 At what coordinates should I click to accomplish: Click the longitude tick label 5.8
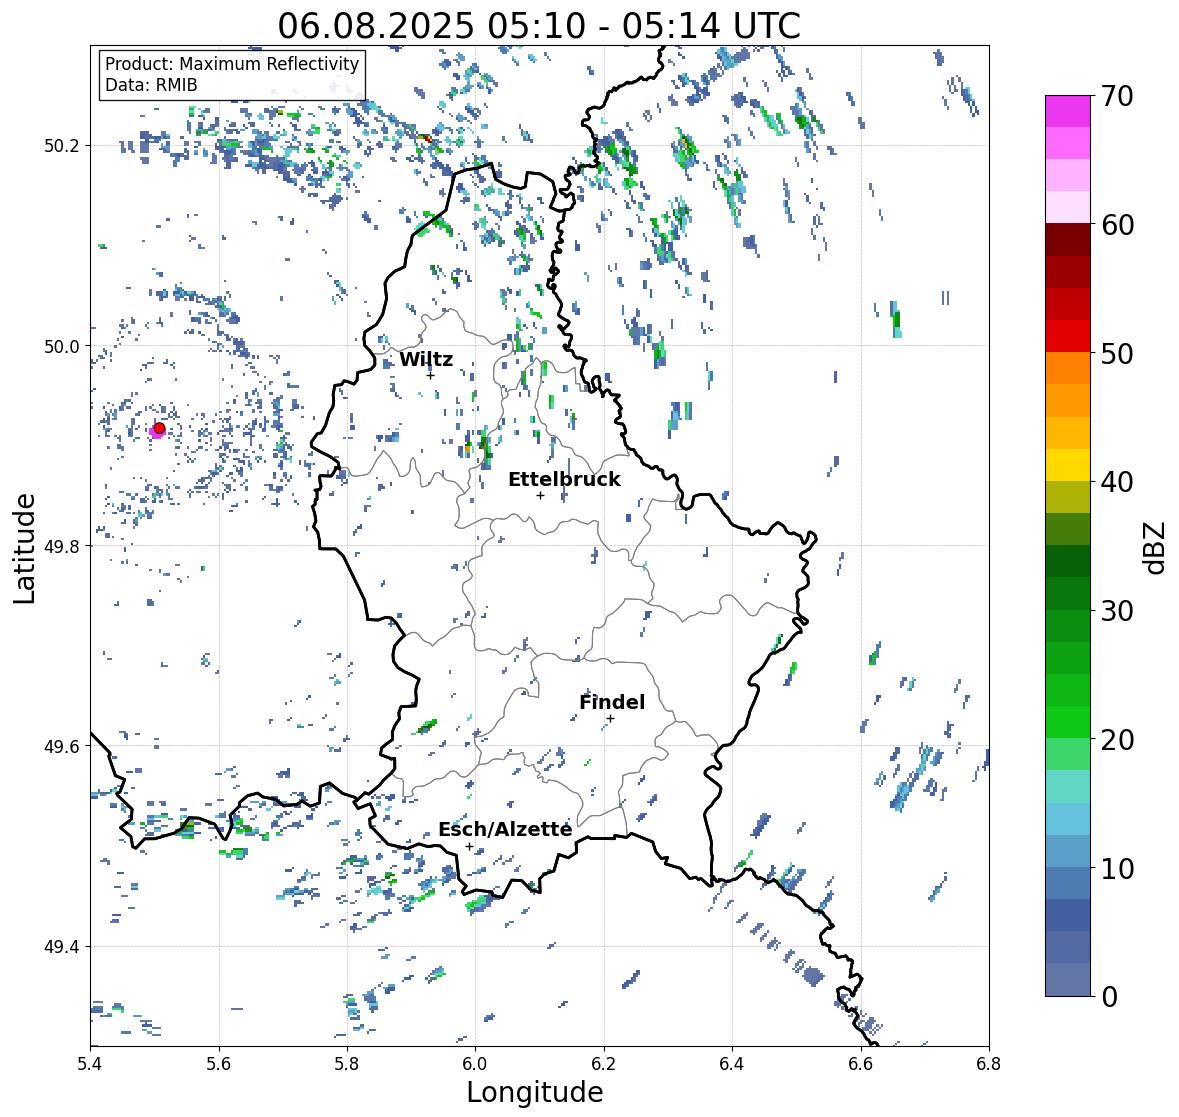tap(347, 1064)
